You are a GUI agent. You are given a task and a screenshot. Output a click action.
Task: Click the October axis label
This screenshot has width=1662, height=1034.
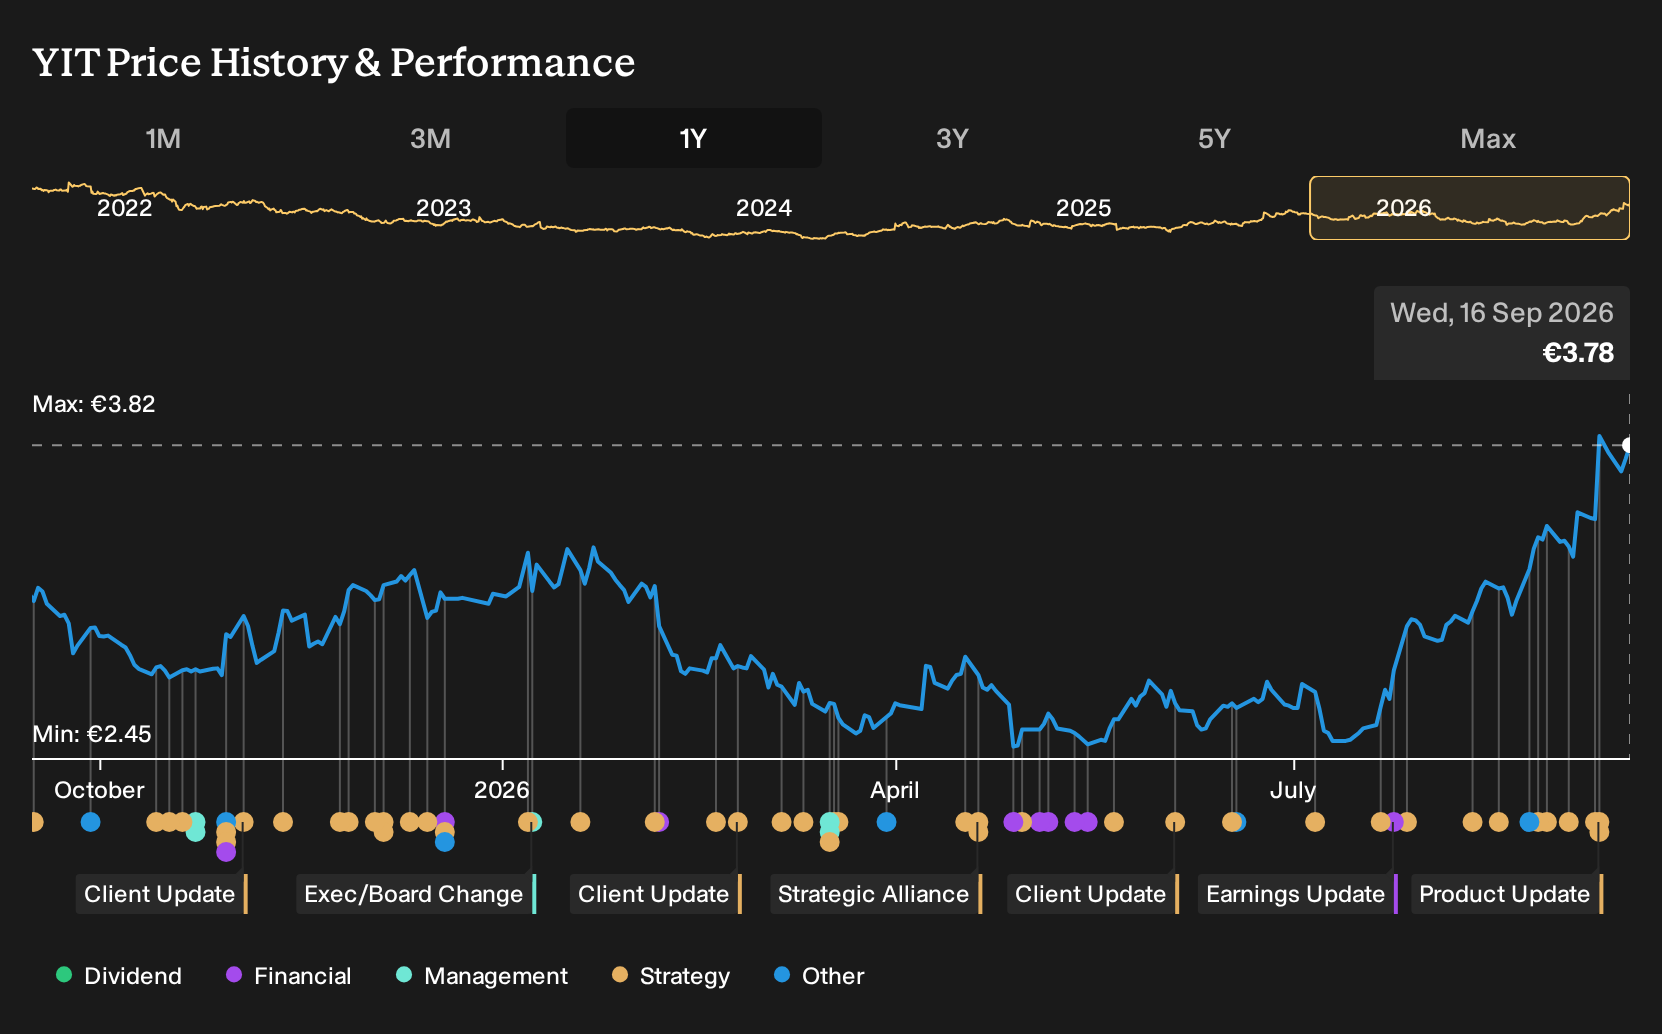pos(99,790)
